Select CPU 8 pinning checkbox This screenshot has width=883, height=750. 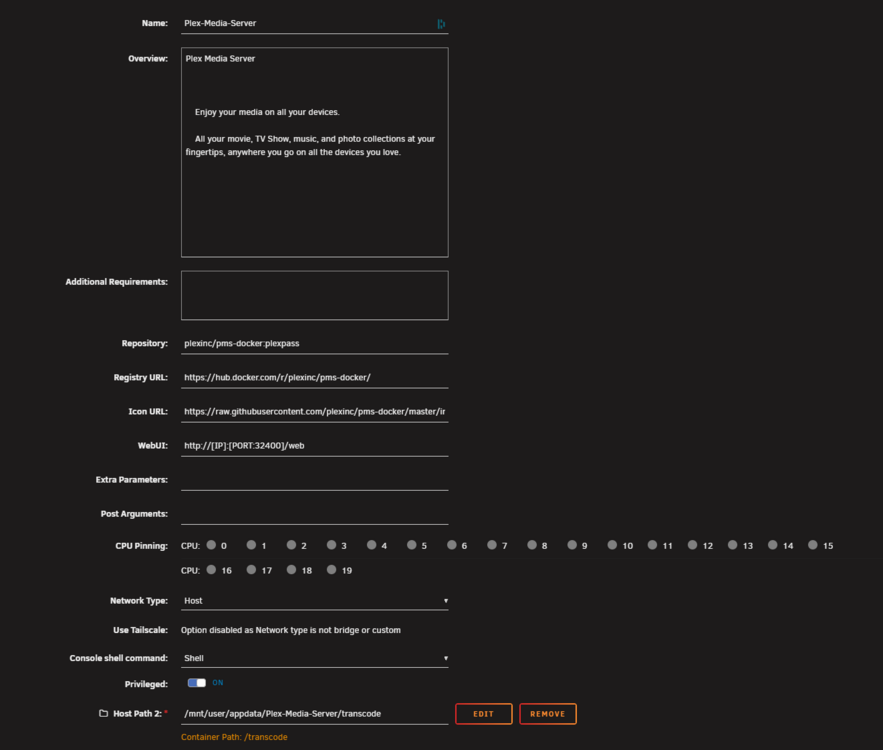point(532,545)
